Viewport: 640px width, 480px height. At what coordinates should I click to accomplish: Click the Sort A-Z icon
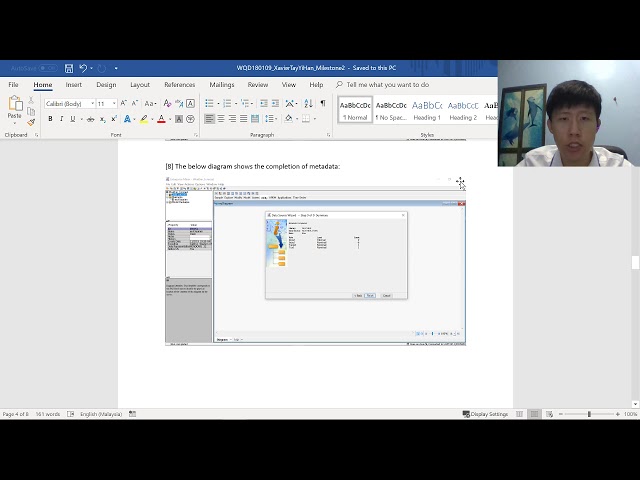click(x=309, y=103)
